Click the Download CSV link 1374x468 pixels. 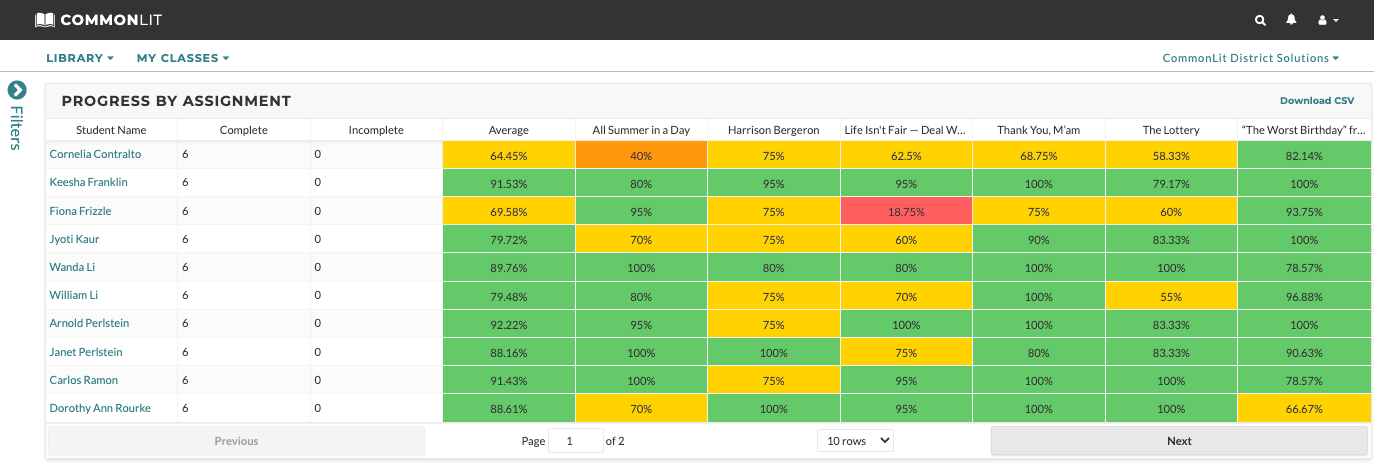[x=1317, y=101]
